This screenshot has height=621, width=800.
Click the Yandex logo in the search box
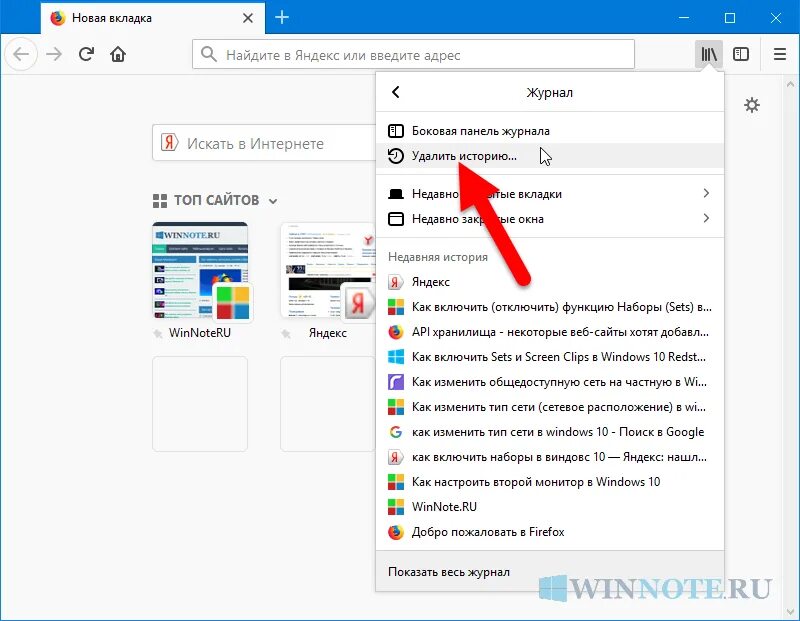click(x=170, y=142)
